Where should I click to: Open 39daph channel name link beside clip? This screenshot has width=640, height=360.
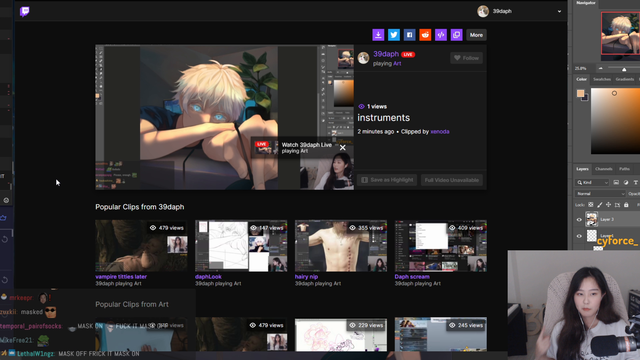386,54
